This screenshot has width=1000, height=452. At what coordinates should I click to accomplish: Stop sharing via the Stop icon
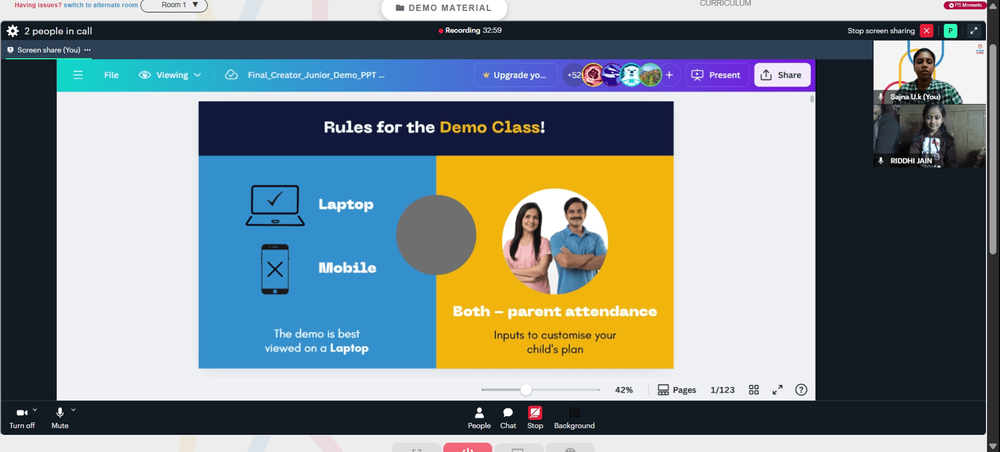pyautogui.click(x=535, y=418)
